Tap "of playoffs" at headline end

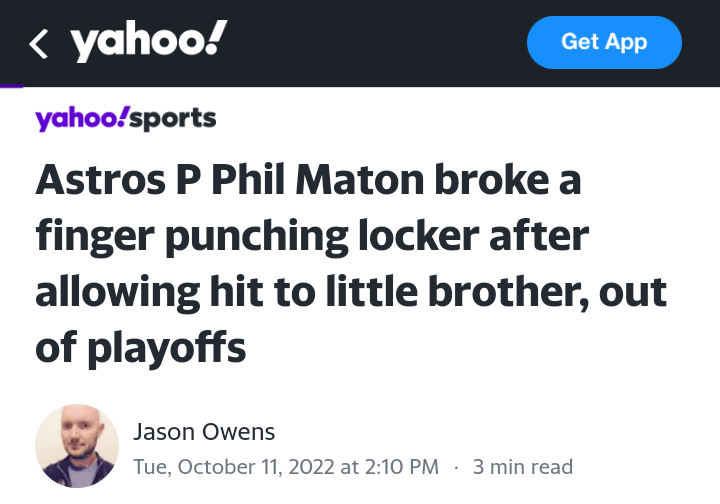pos(141,348)
